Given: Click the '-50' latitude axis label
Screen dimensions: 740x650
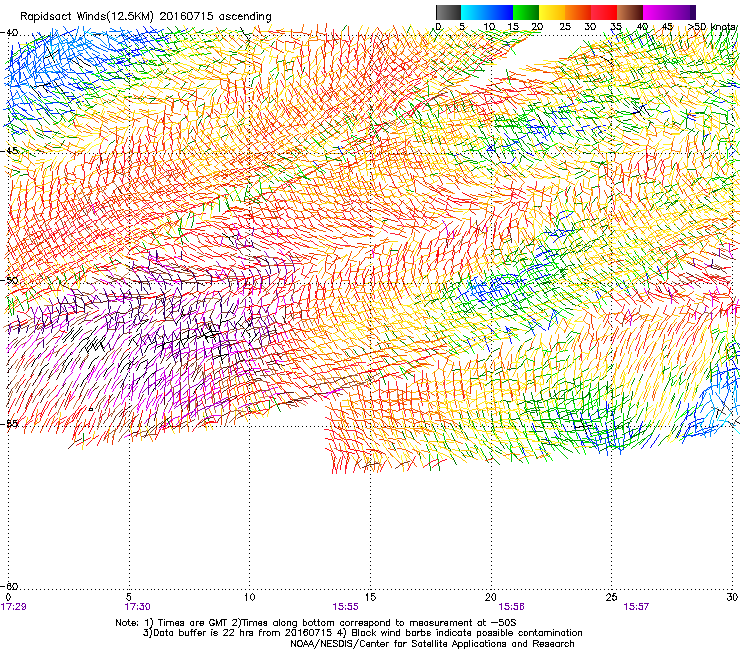Looking at the screenshot, I should pos(9,280).
